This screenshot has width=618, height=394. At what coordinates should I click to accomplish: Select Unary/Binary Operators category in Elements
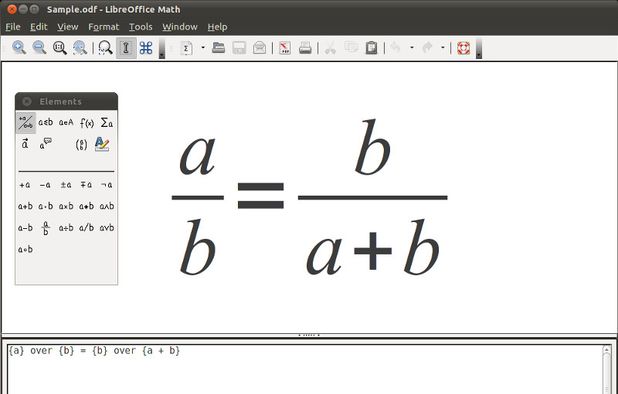(x=26, y=123)
